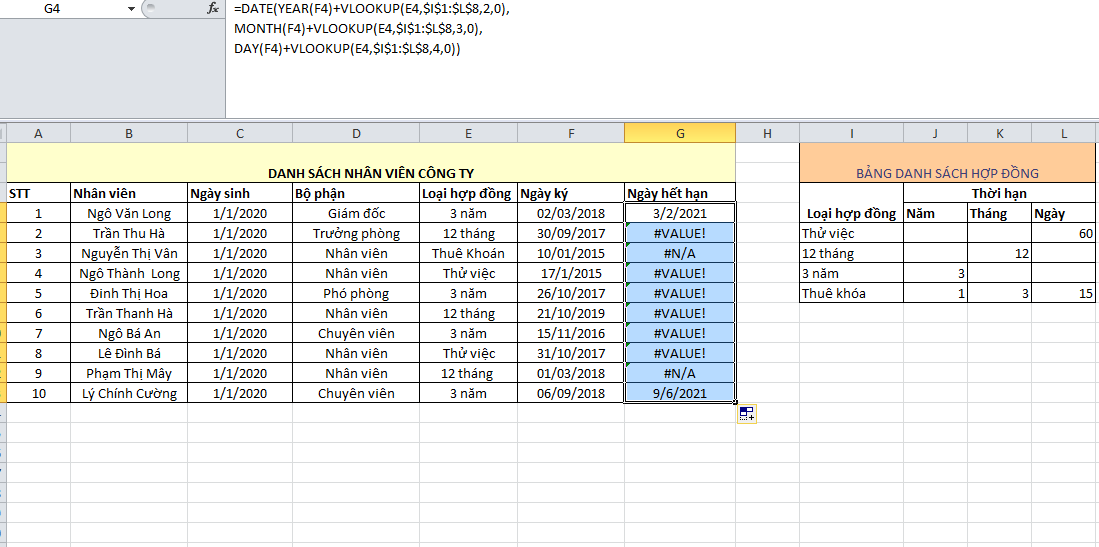Screen dimensions: 1099x547
Task: Click the signing date 31/10/2017
Action: click(x=571, y=353)
